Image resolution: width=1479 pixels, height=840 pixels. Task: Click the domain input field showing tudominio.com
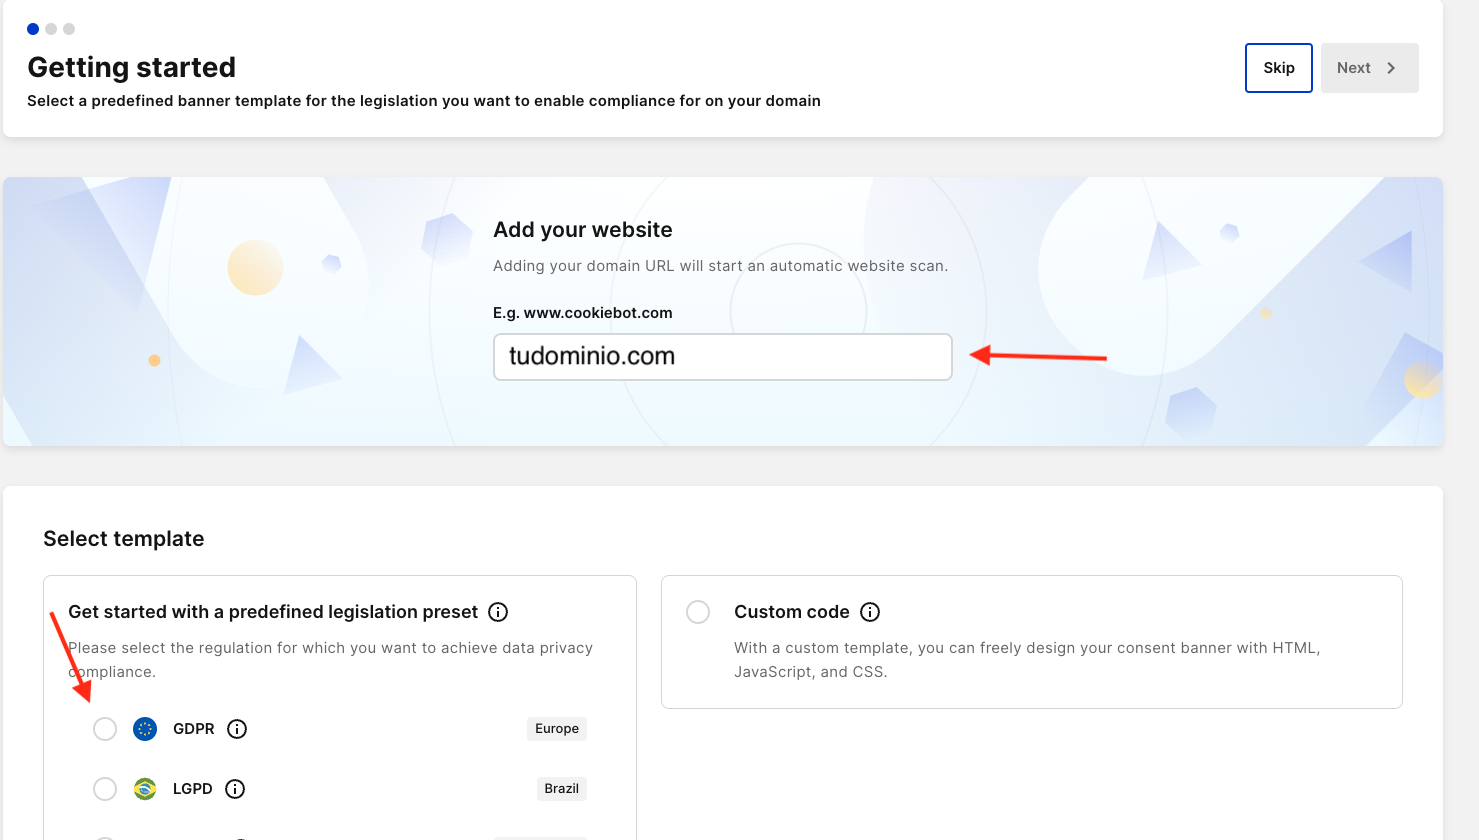722,356
